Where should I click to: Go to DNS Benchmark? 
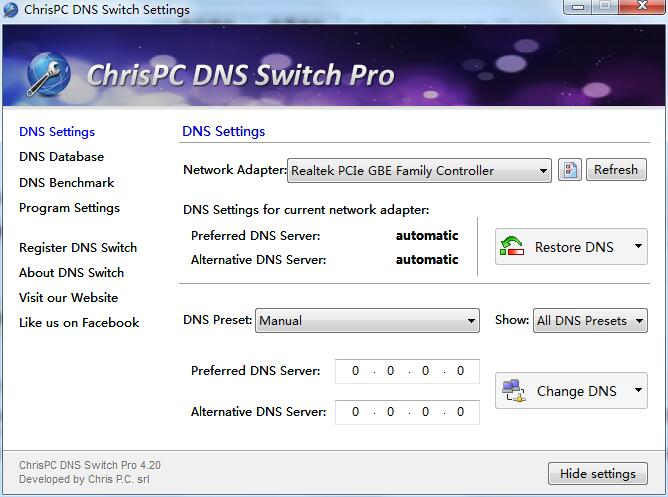pos(66,183)
